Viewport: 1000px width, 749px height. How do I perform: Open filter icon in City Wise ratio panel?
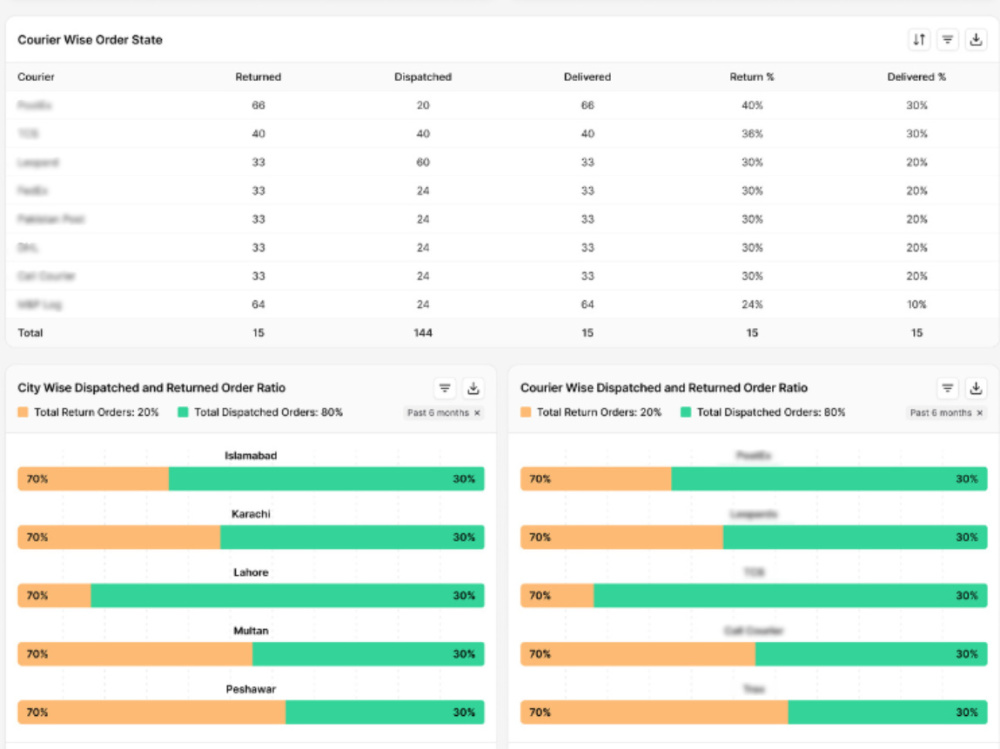[x=445, y=388]
